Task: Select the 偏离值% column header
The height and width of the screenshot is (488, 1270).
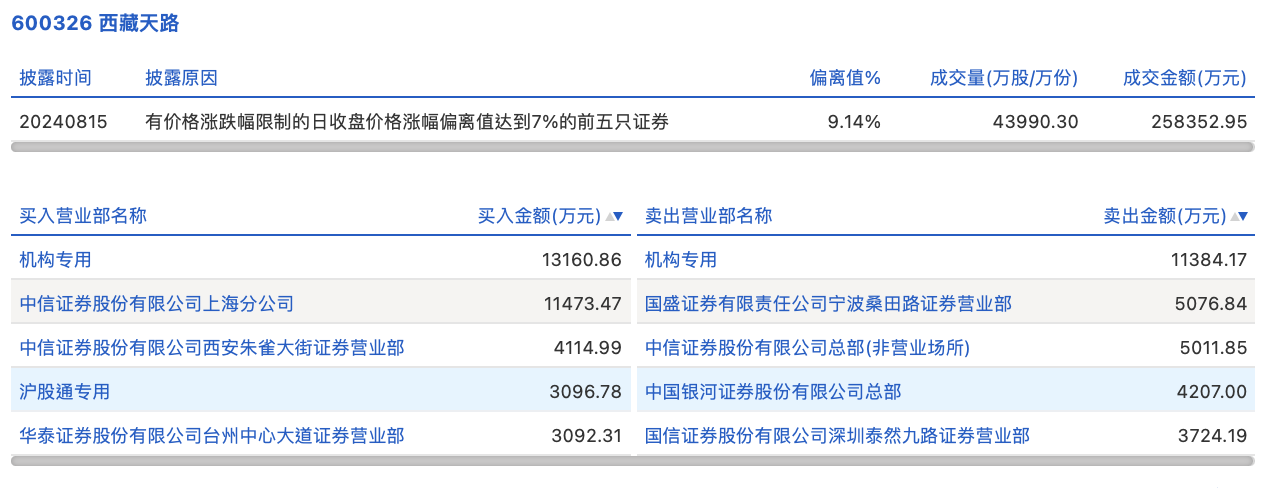Action: click(x=844, y=78)
